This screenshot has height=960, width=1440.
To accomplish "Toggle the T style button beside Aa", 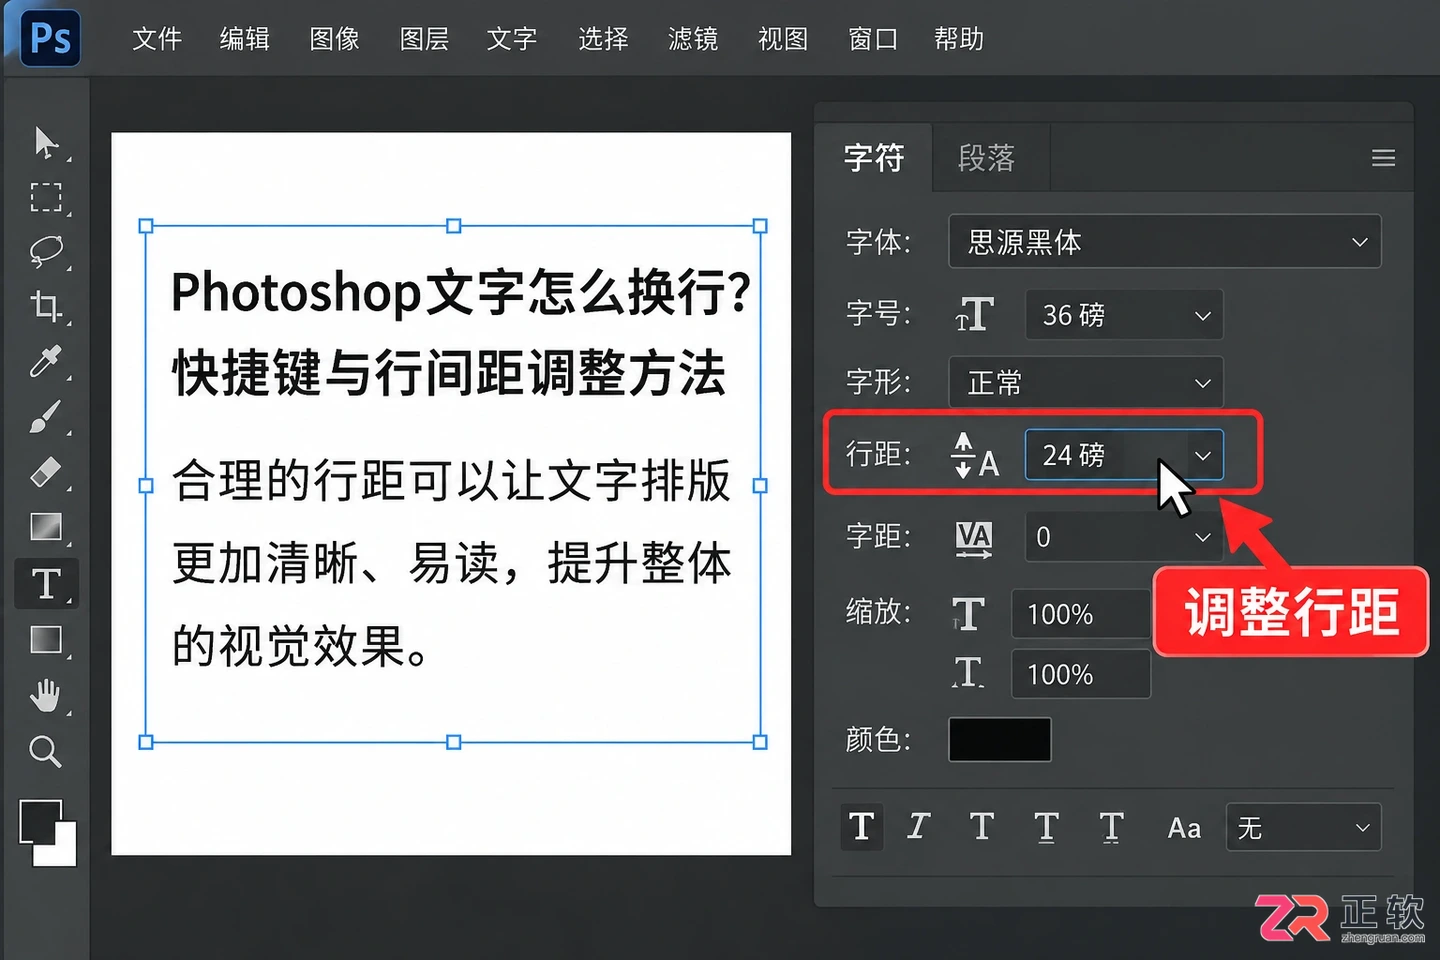I will [1111, 827].
